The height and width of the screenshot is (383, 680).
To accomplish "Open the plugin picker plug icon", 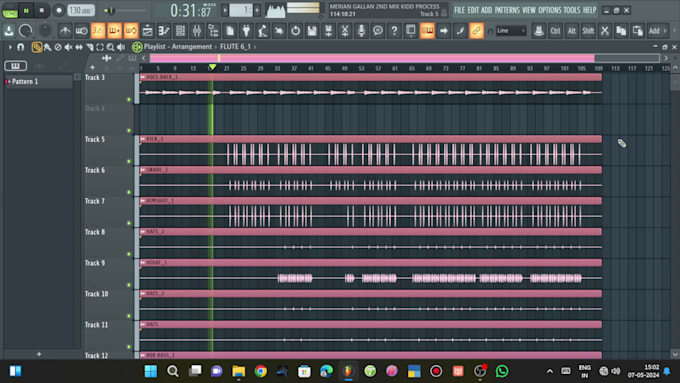I will click(246, 31).
